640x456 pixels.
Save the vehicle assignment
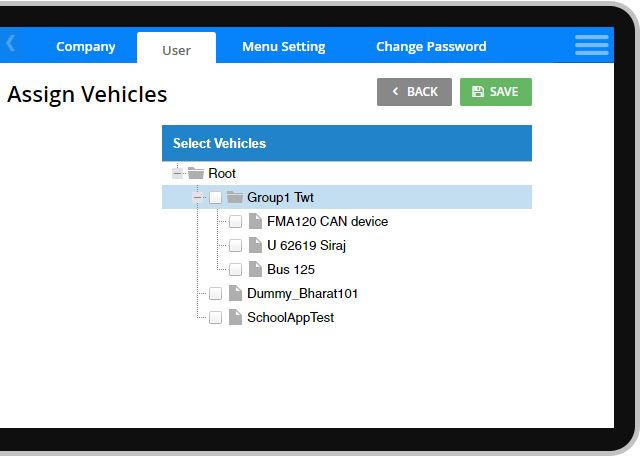(x=495, y=92)
